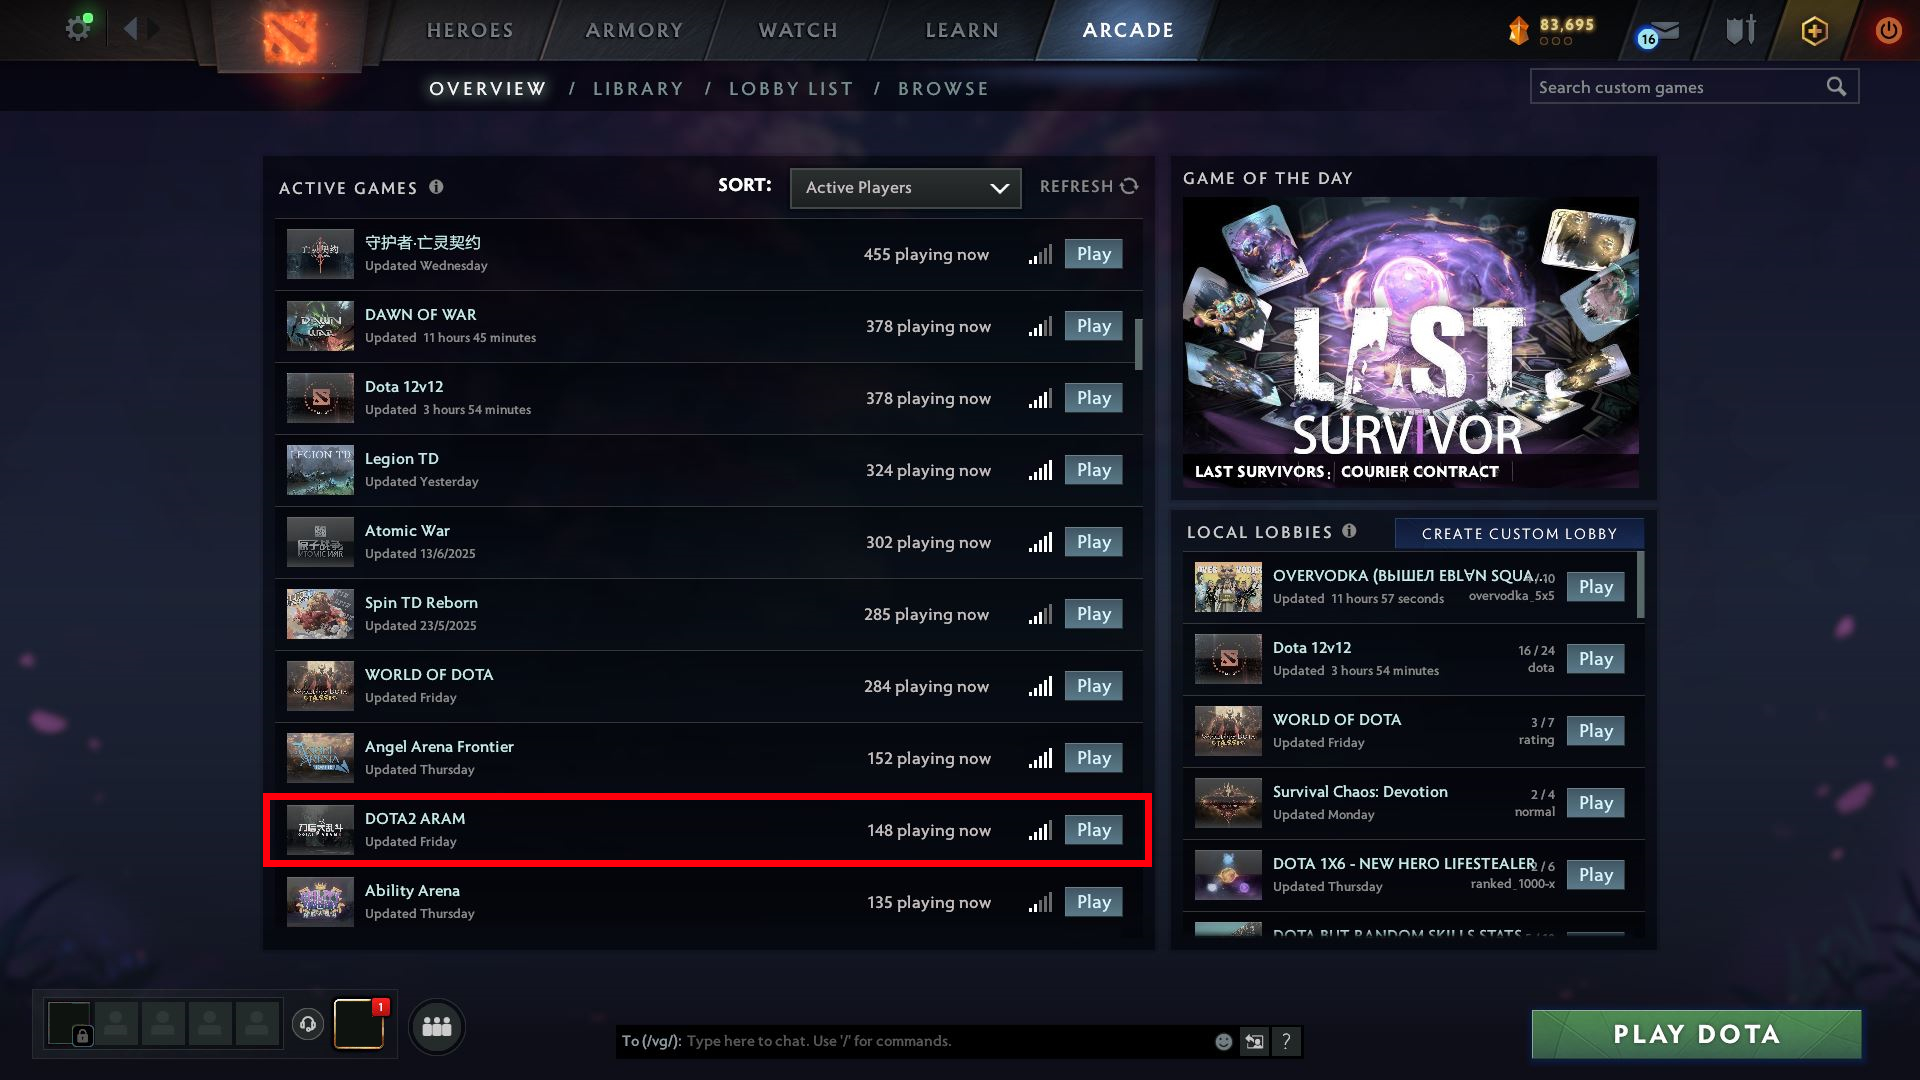Open the settings gear icon

click(77, 29)
